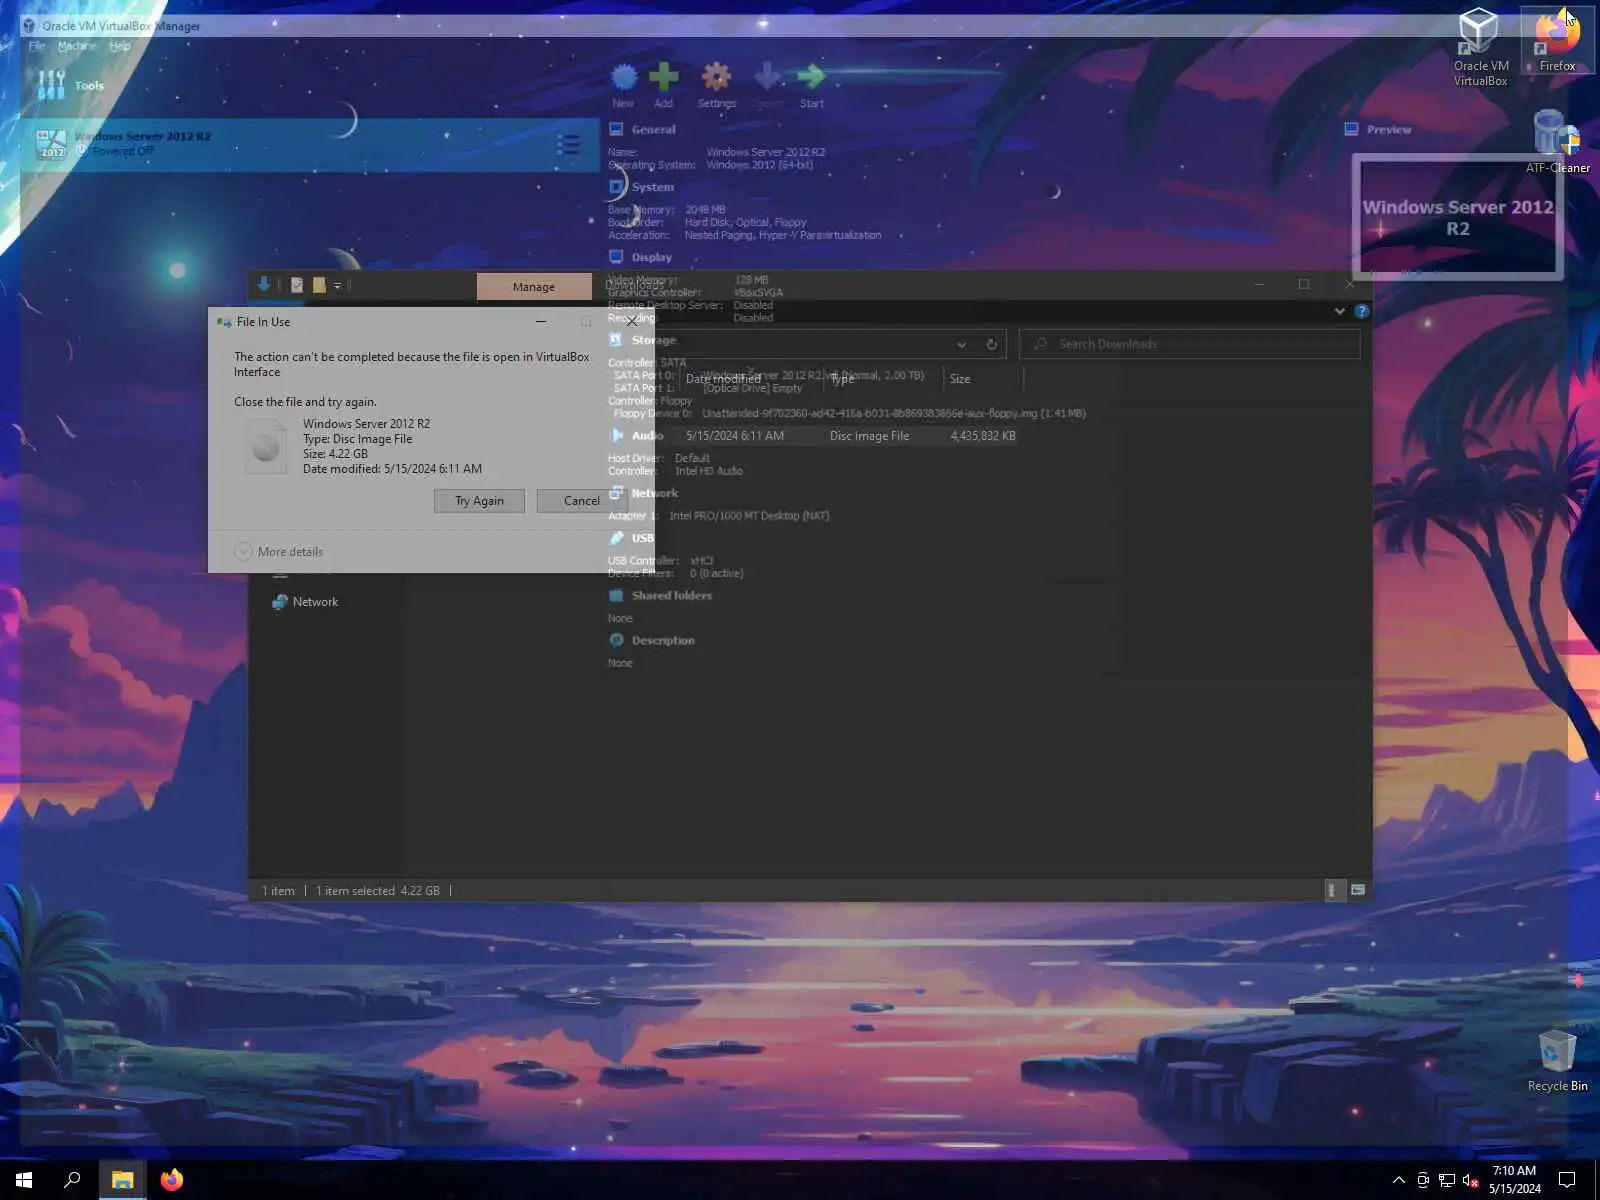1600x1200 pixels.
Task: Open the ATF-Cleaner desktop icon
Action: click(x=1557, y=141)
